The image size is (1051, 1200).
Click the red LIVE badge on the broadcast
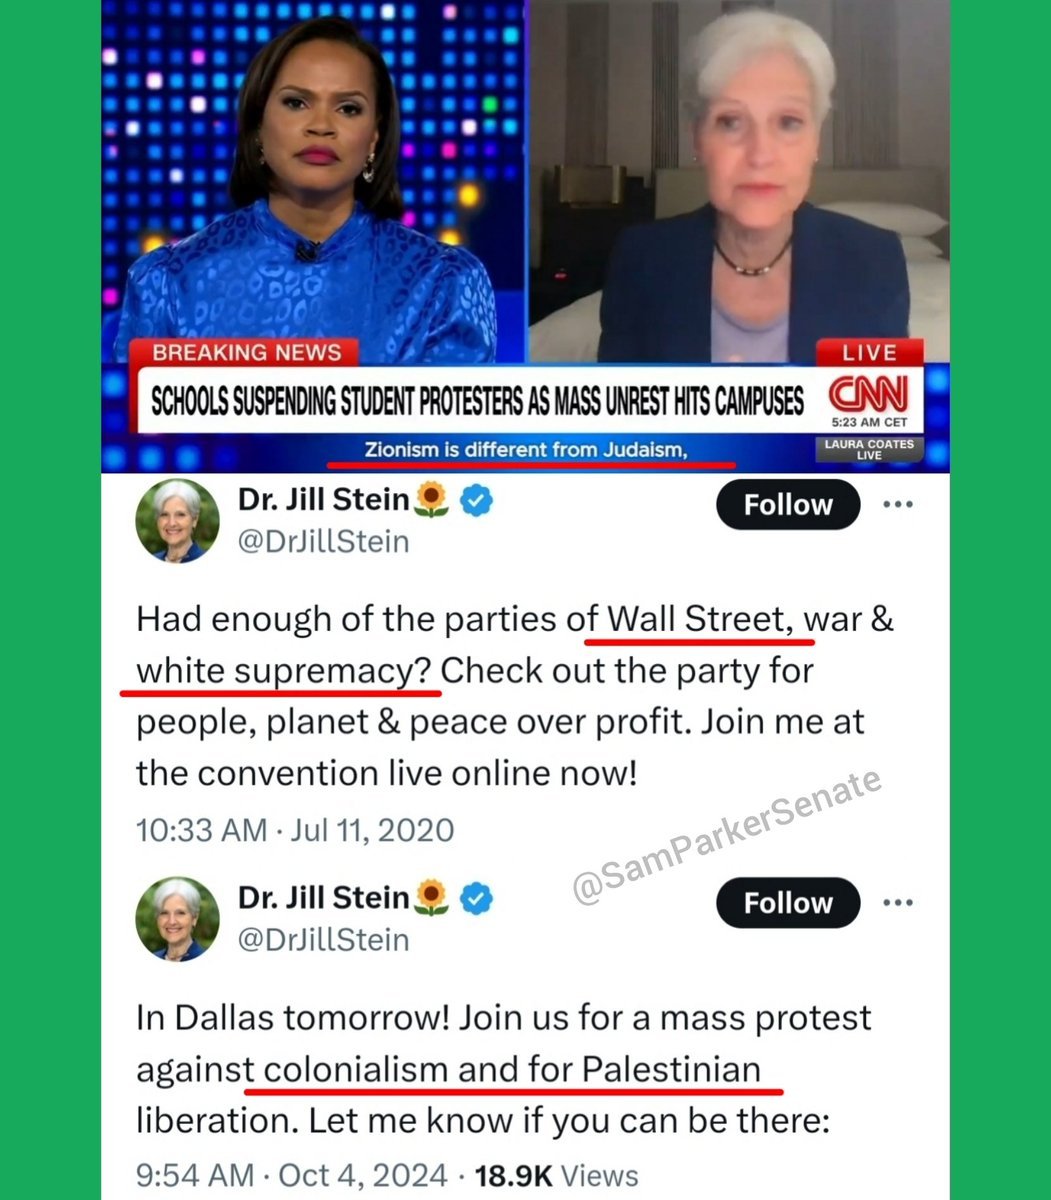pyautogui.click(x=870, y=352)
